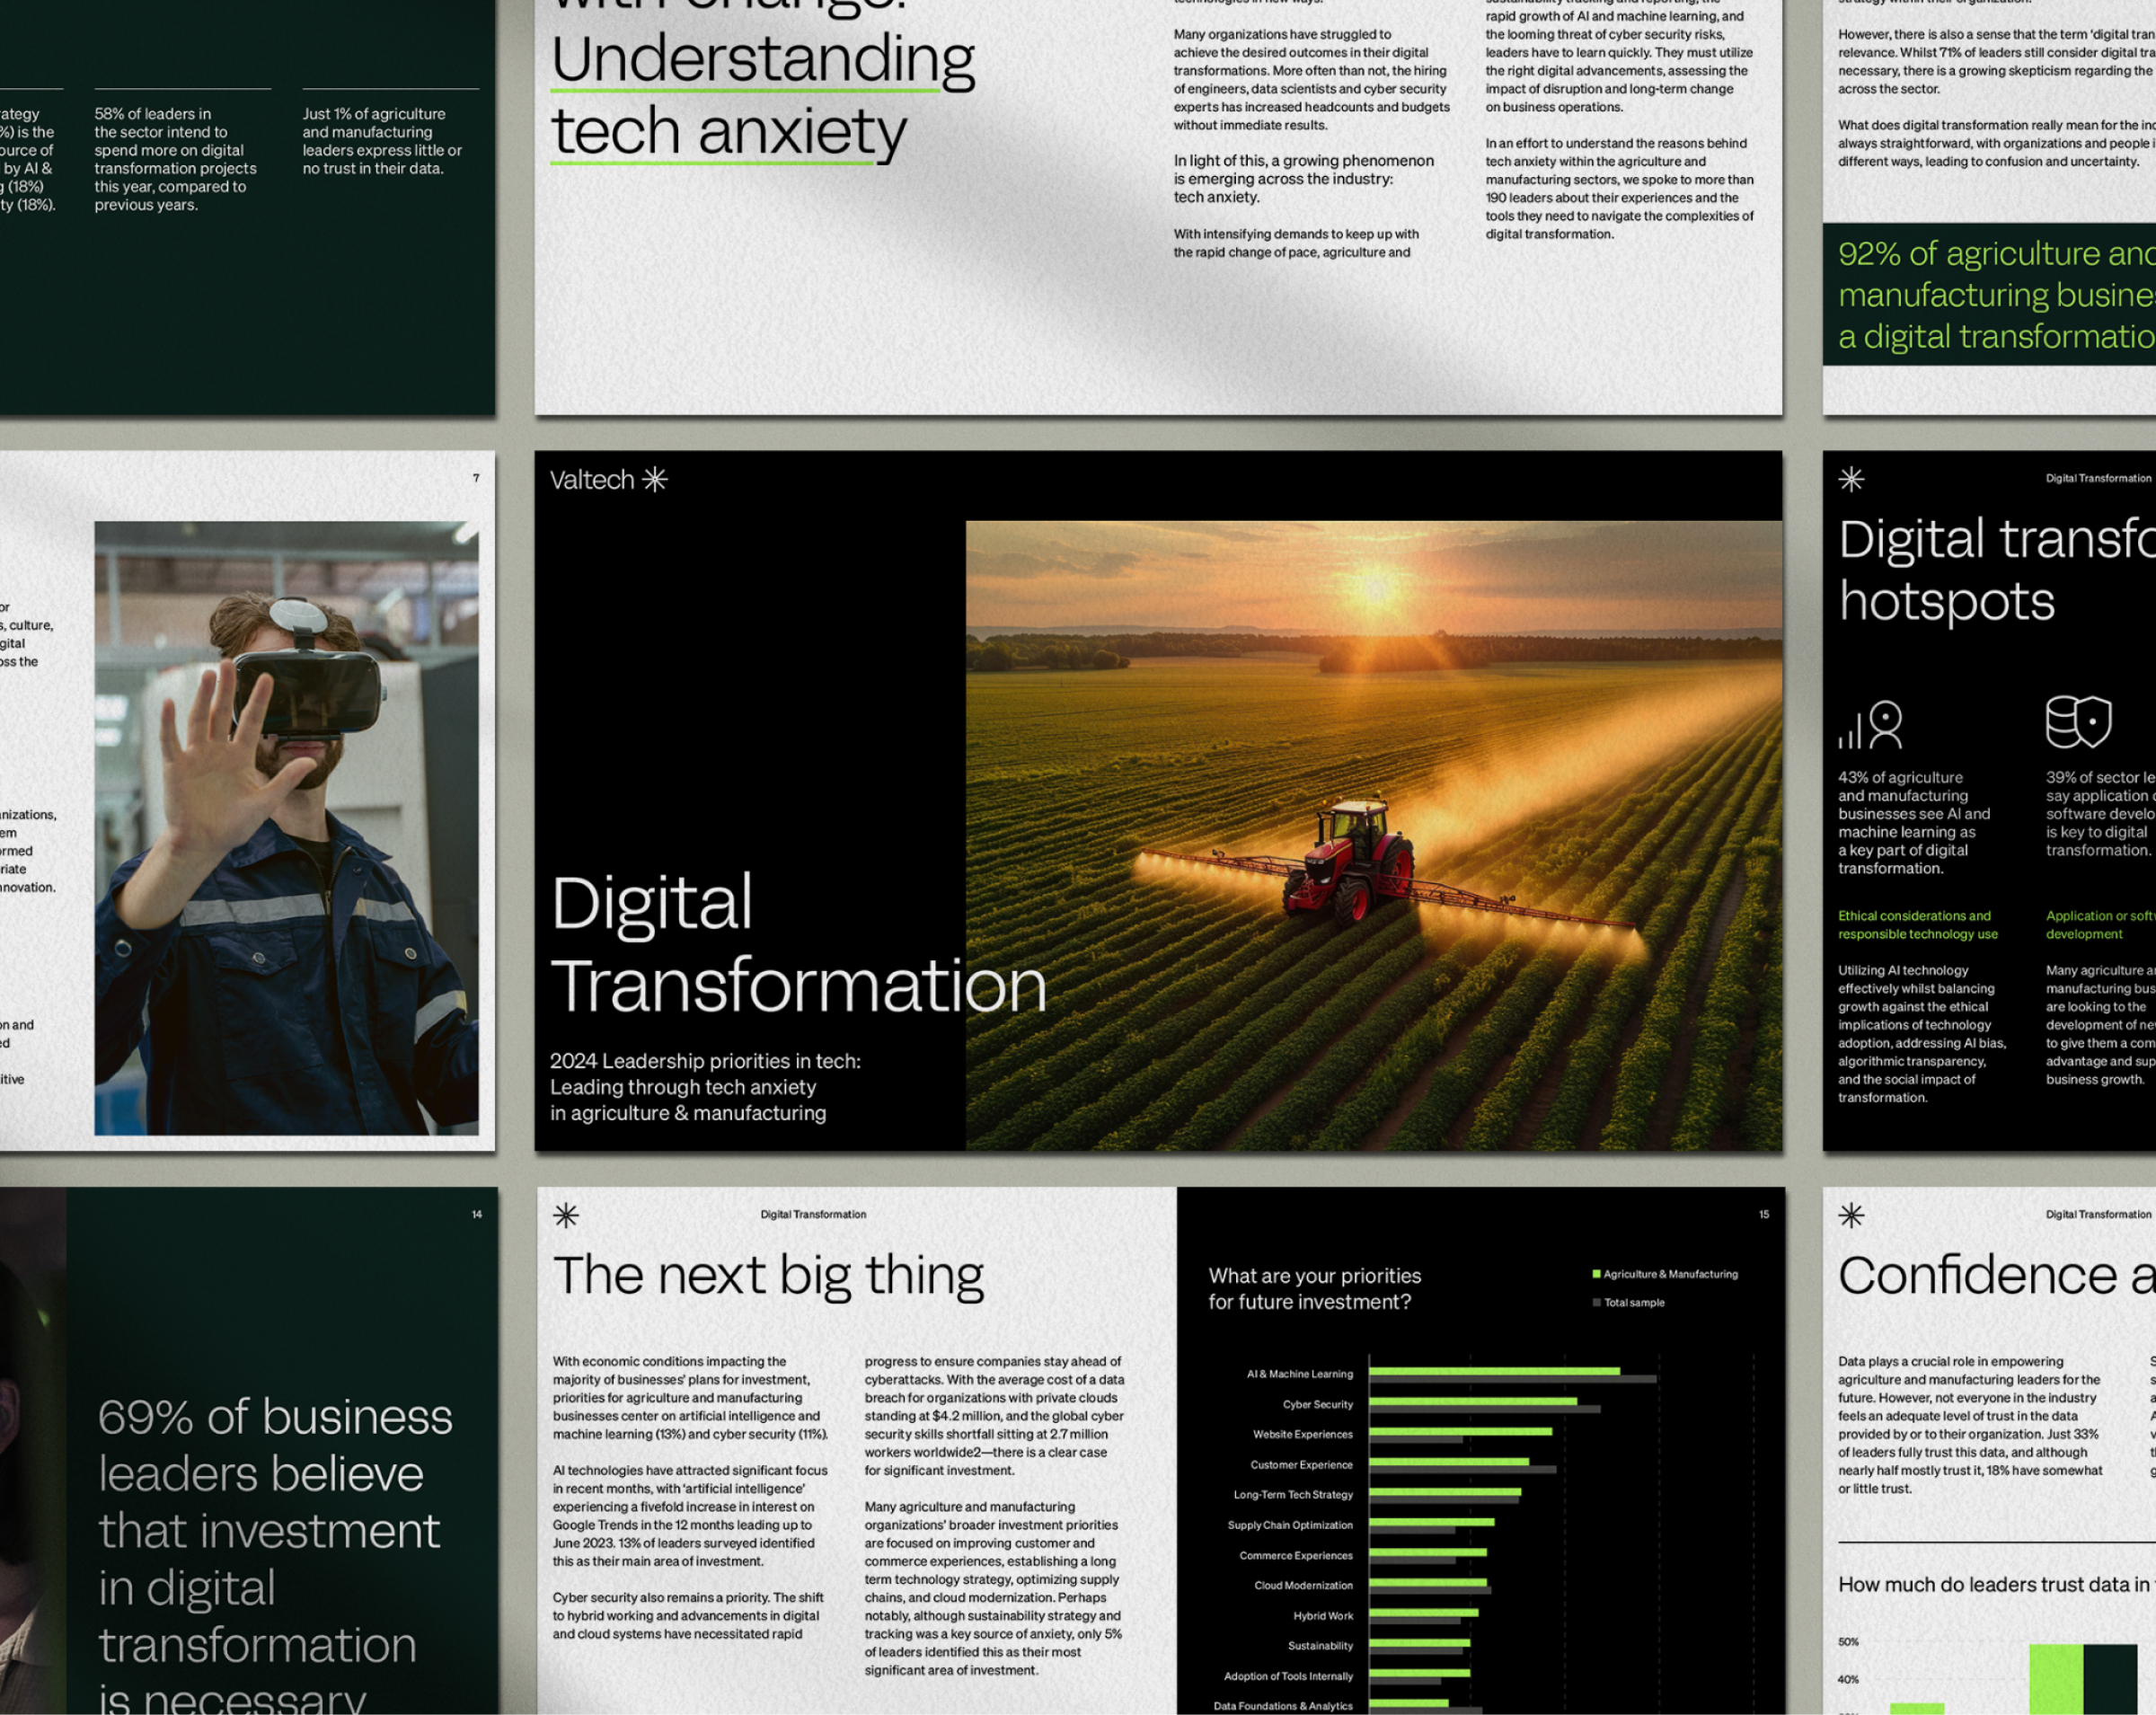This screenshot has height=1715, width=2156.
Task: Click 'Ethical considerations and responsible technology use' heading
Action: (x=1918, y=925)
